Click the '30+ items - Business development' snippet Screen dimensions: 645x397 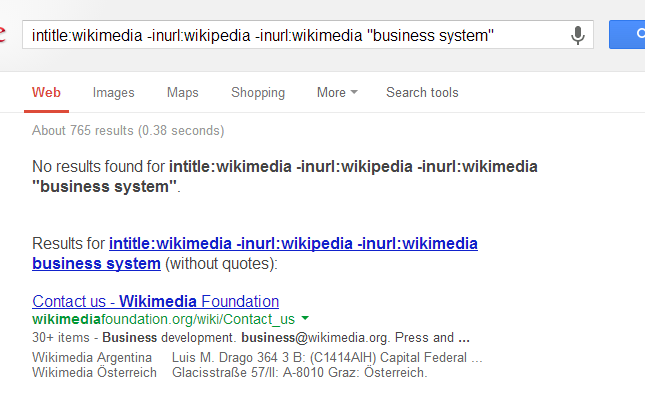point(251,338)
